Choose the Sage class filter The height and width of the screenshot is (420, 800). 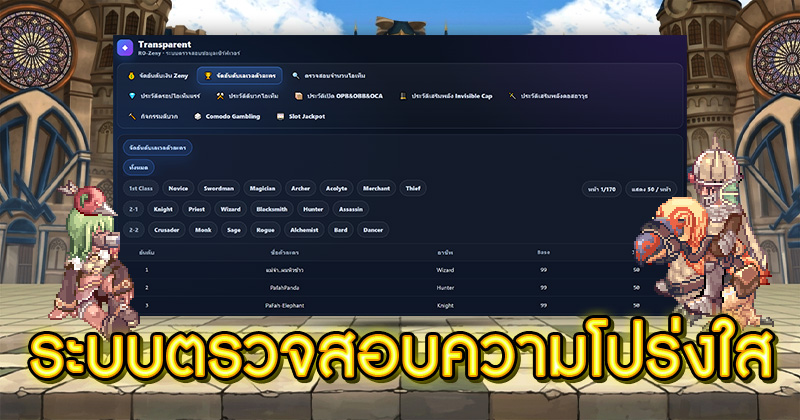pyautogui.click(x=234, y=230)
